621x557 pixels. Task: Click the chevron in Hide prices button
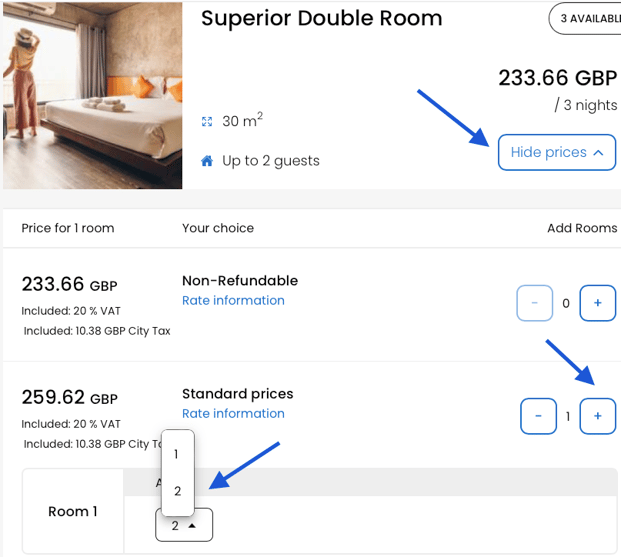pos(598,153)
